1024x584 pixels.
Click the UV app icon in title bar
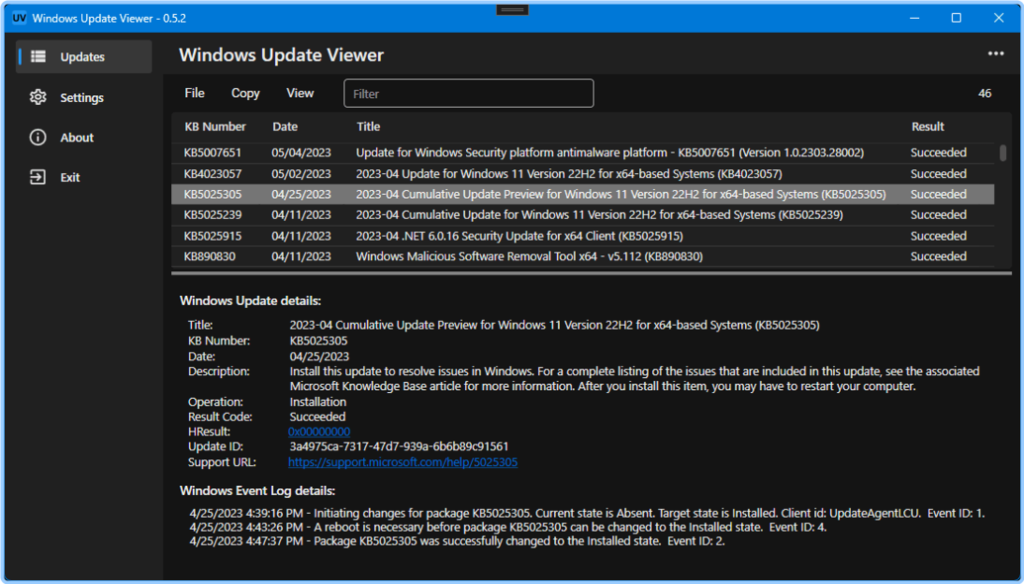coord(20,18)
